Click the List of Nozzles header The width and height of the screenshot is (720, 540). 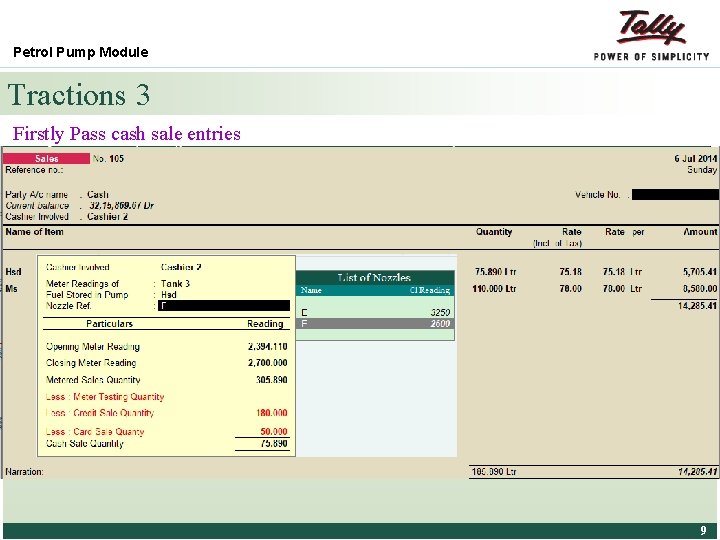click(x=375, y=277)
